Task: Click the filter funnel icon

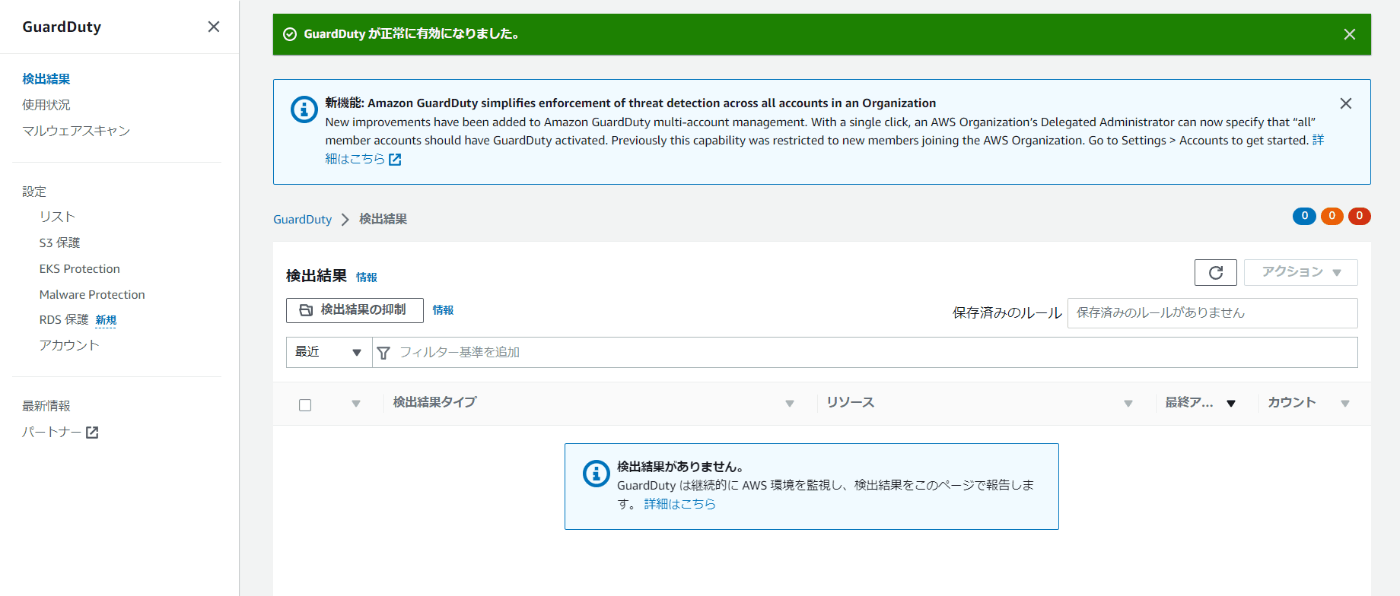Action: 383,353
